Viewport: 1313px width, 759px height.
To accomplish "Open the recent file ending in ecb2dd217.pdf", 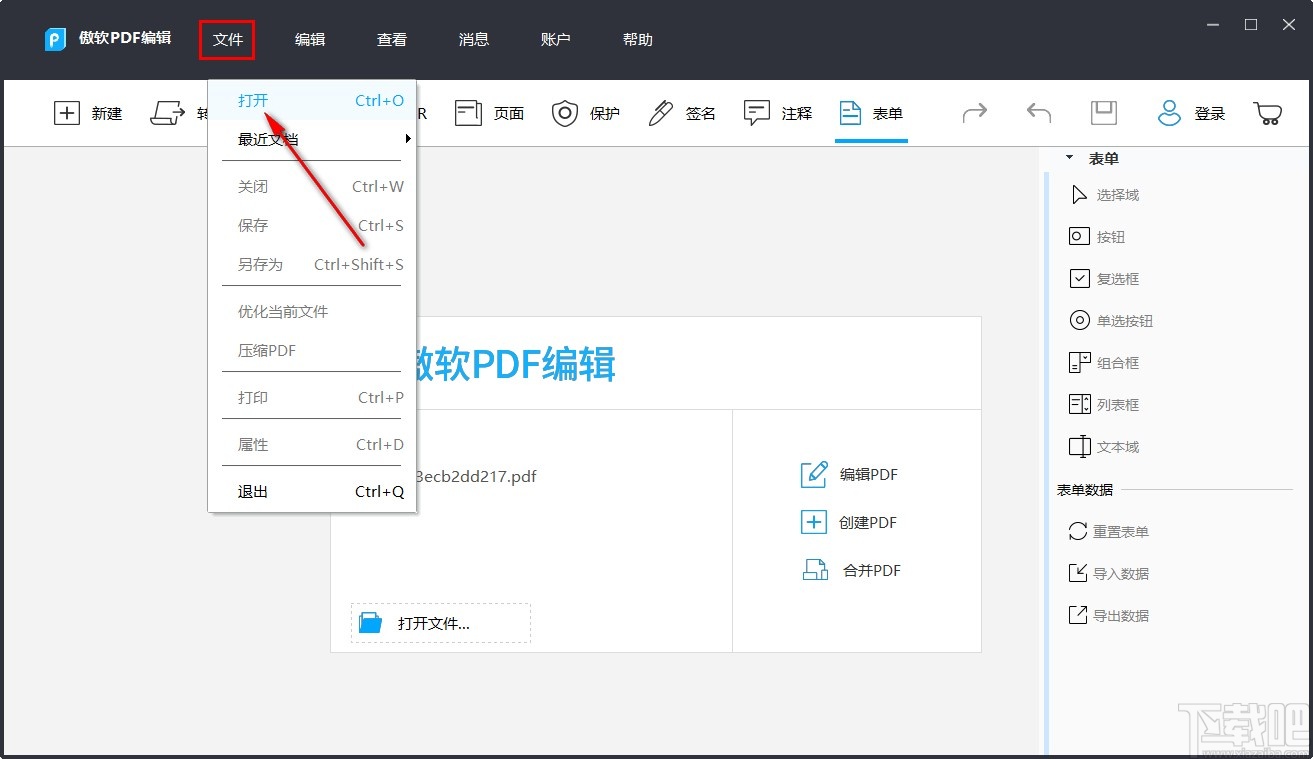I will click(x=477, y=477).
